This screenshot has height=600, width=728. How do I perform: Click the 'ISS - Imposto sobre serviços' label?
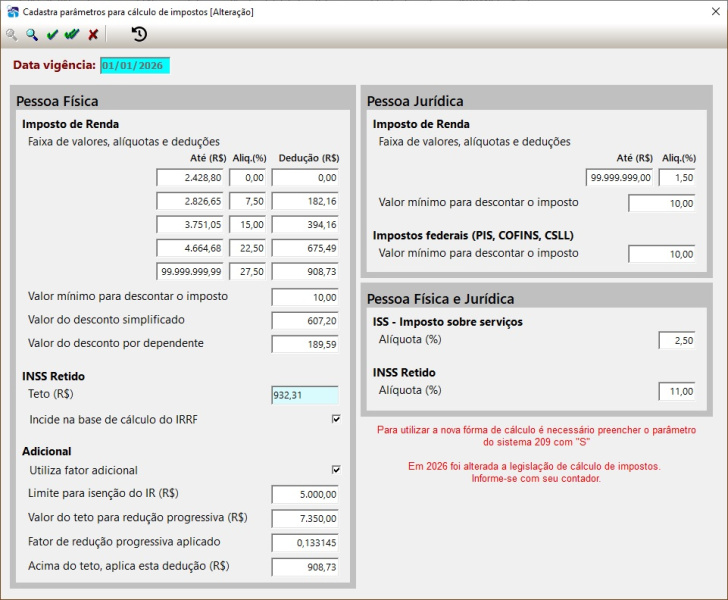click(x=448, y=322)
